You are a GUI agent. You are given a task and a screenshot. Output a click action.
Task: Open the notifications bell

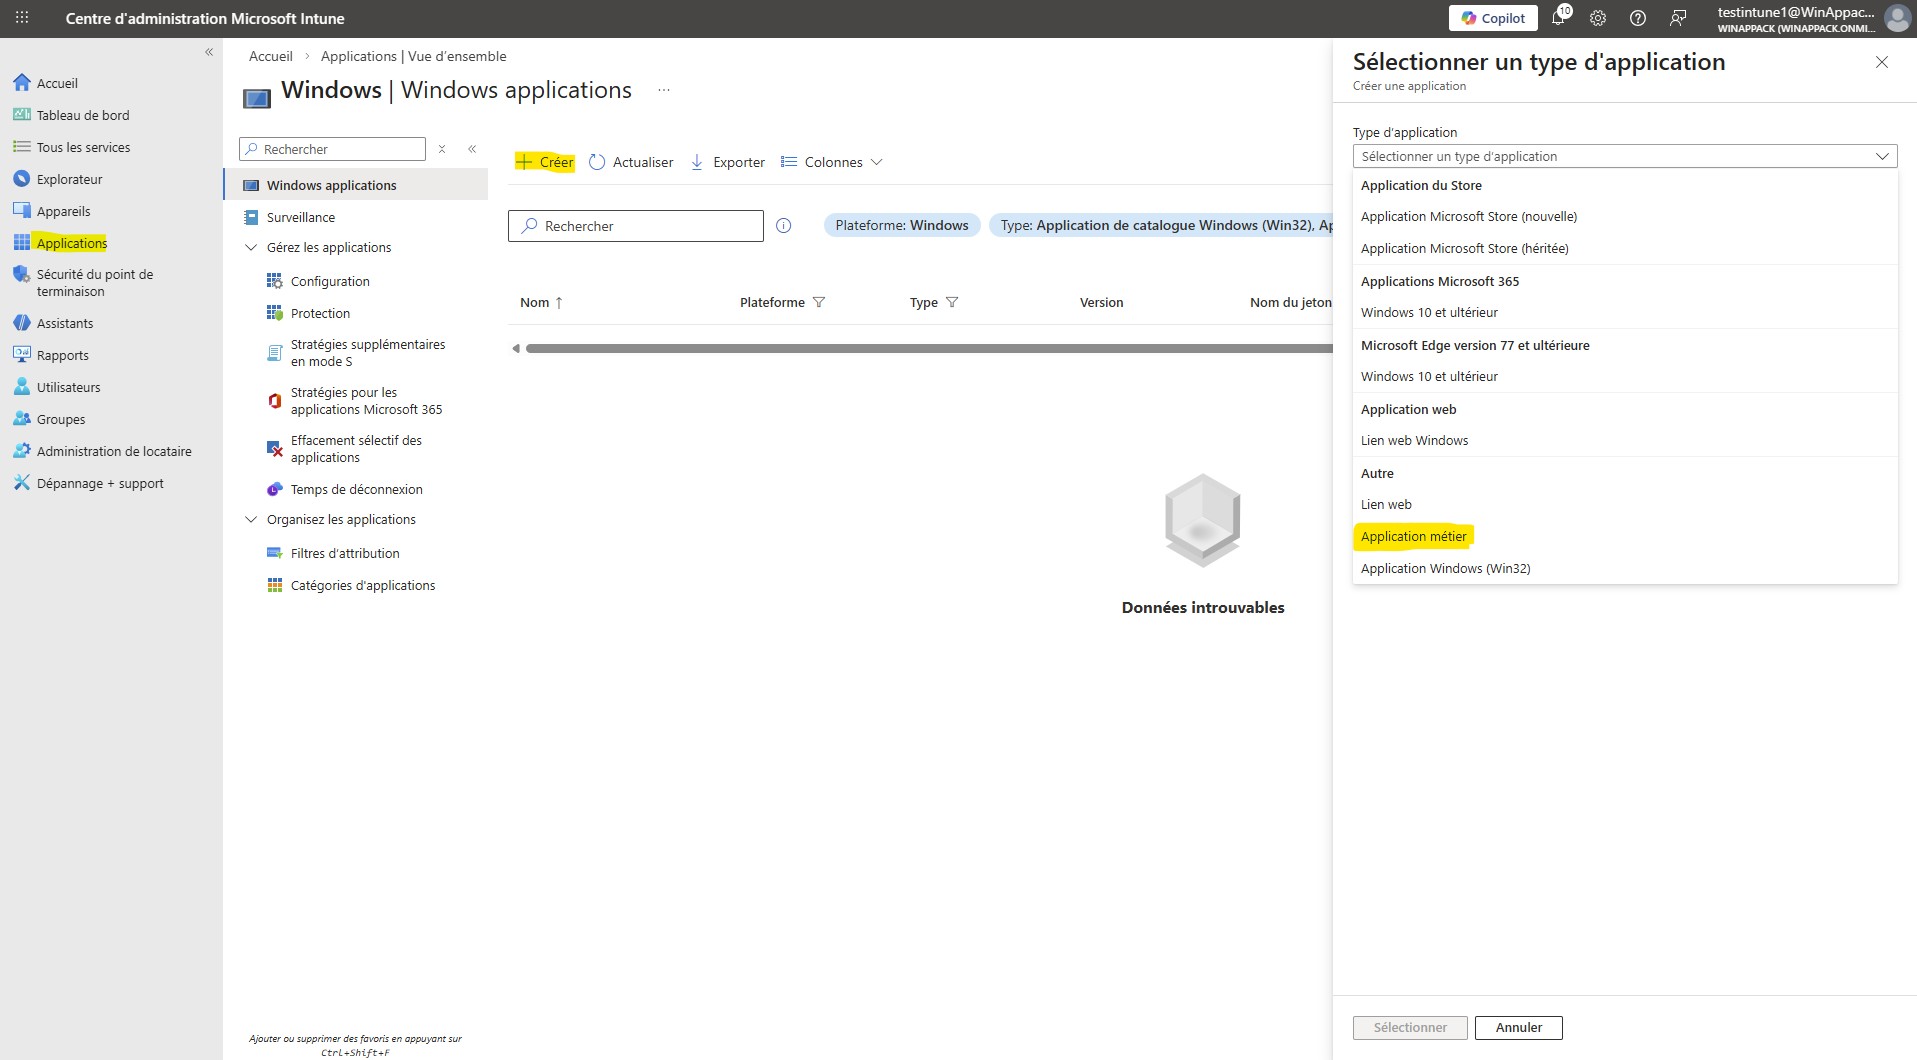(x=1557, y=18)
